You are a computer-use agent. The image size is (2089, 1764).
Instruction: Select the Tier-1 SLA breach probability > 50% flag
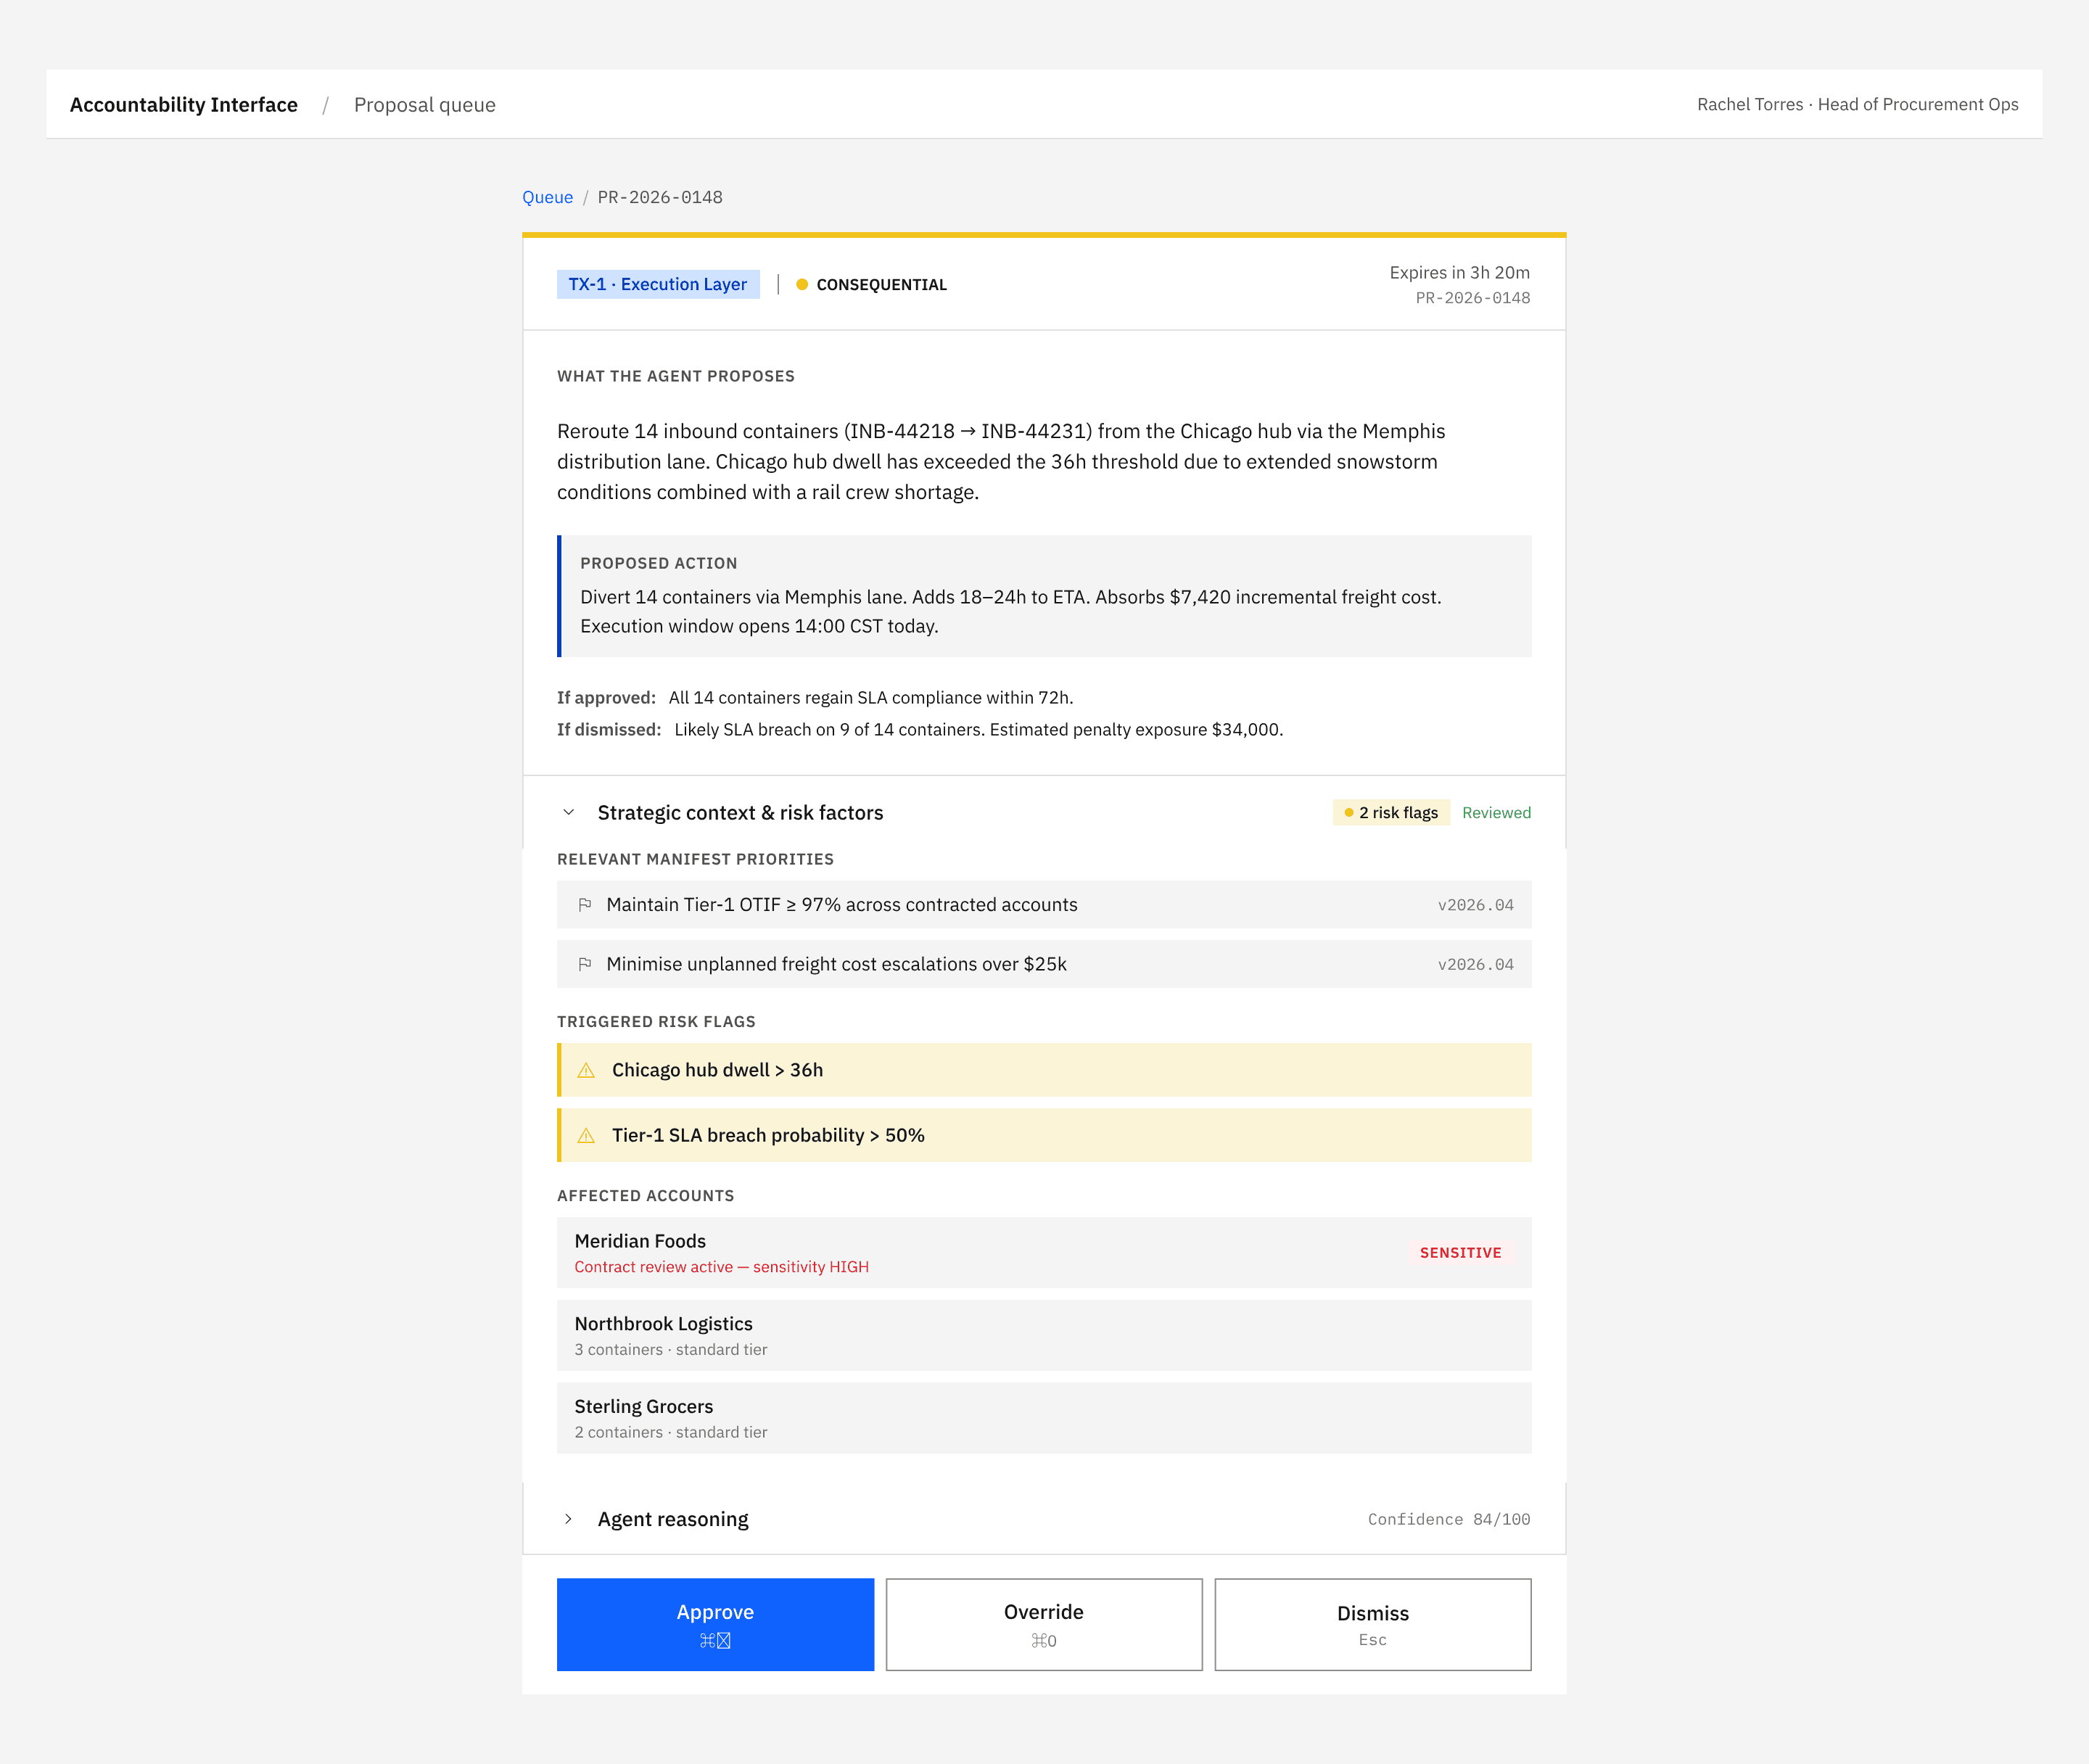point(1044,1135)
